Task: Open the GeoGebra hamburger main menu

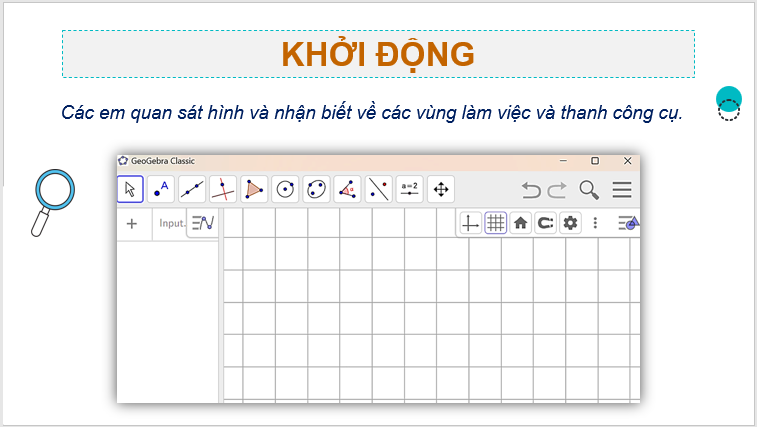Action: point(622,189)
